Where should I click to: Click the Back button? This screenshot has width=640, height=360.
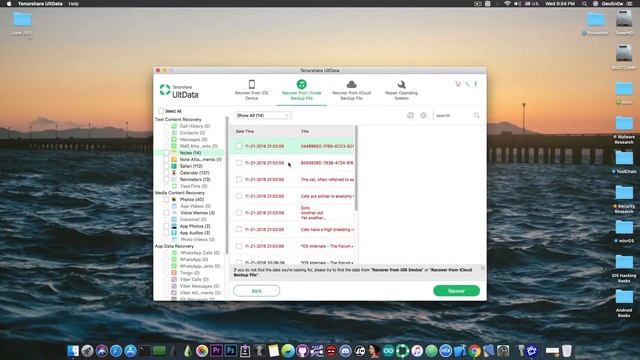(x=256, y=291)
